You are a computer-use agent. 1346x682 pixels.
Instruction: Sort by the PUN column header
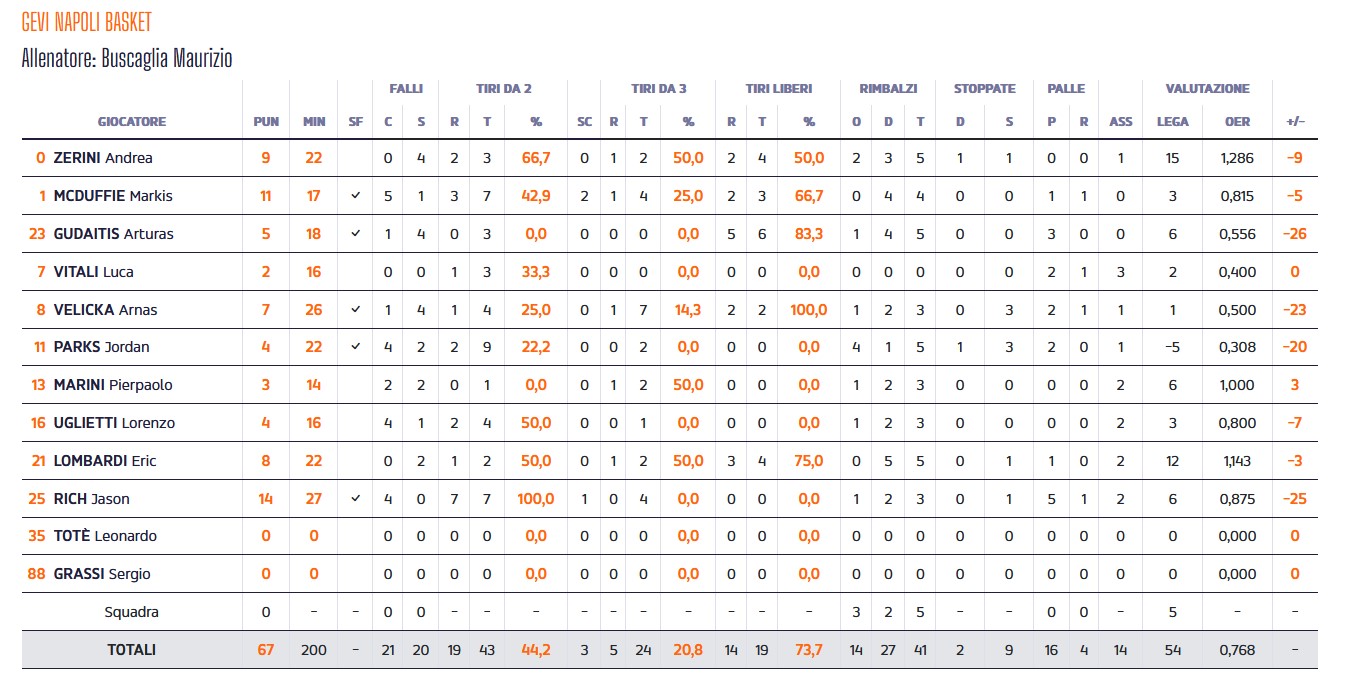click(x=266, y=122)
